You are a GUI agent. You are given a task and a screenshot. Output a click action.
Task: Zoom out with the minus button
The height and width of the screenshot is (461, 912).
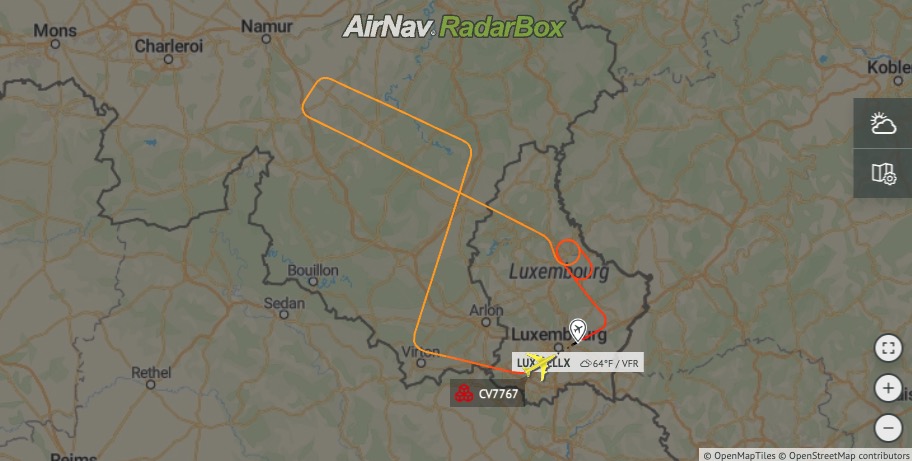888,428
